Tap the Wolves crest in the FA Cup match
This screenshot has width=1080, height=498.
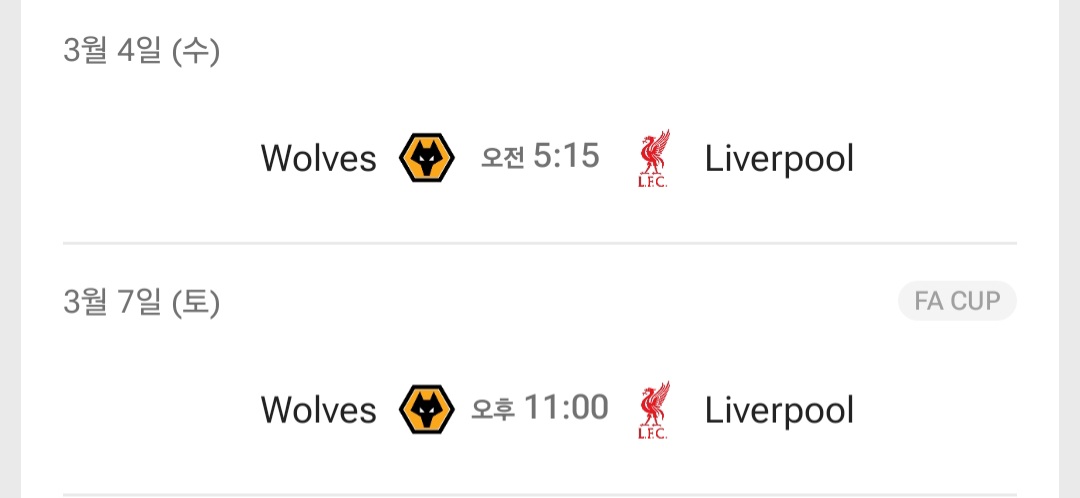tap(426, 409)
